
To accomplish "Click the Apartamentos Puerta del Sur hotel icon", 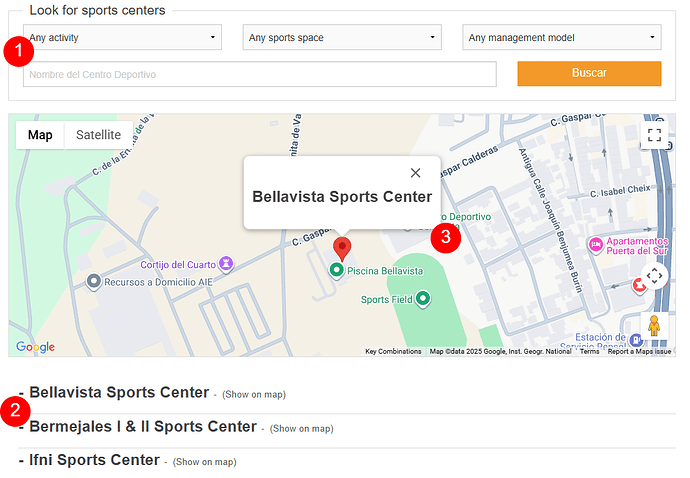I will (x=596, y=244).
